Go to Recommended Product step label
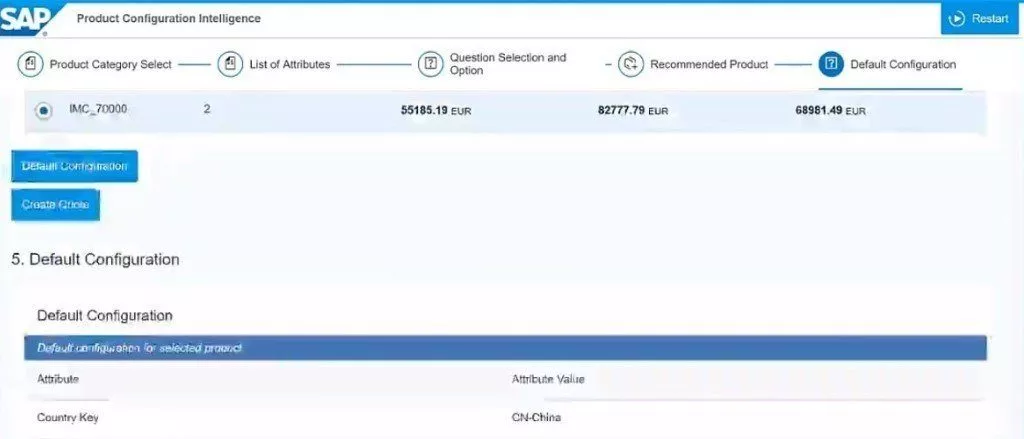This screenshot has width=1024, height=439. (709, 65)
